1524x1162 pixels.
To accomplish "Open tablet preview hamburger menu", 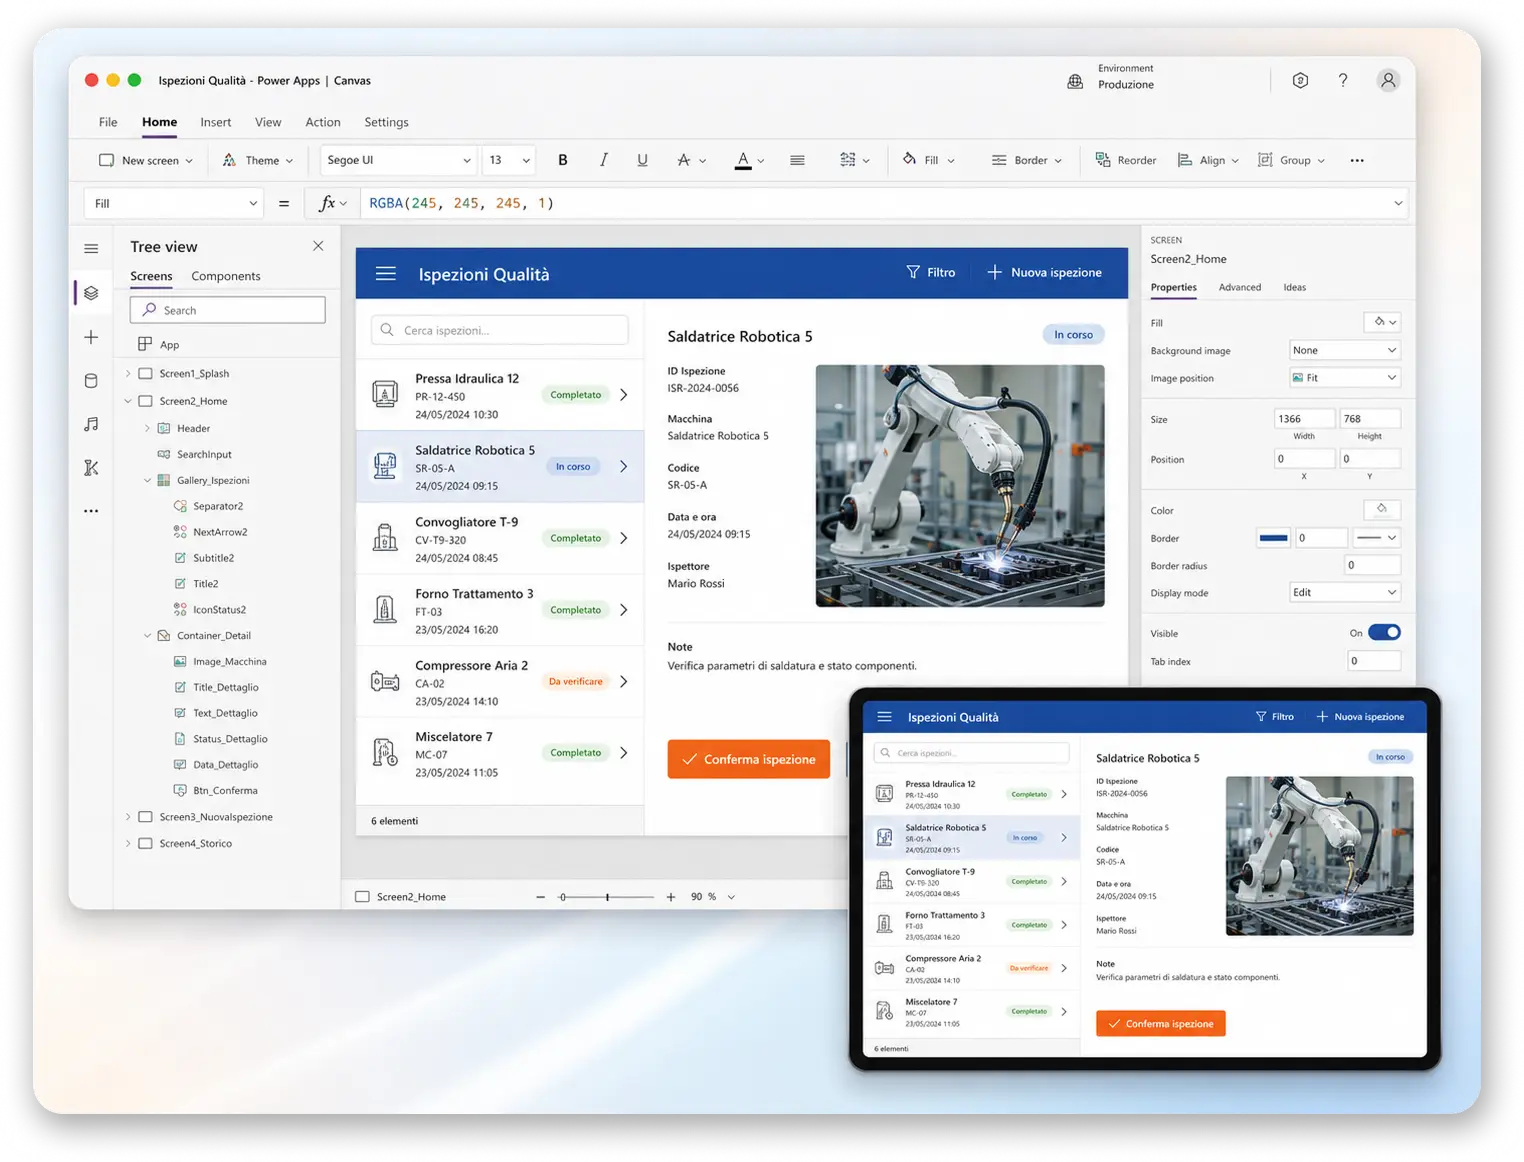I will click(x=884, y=717).
